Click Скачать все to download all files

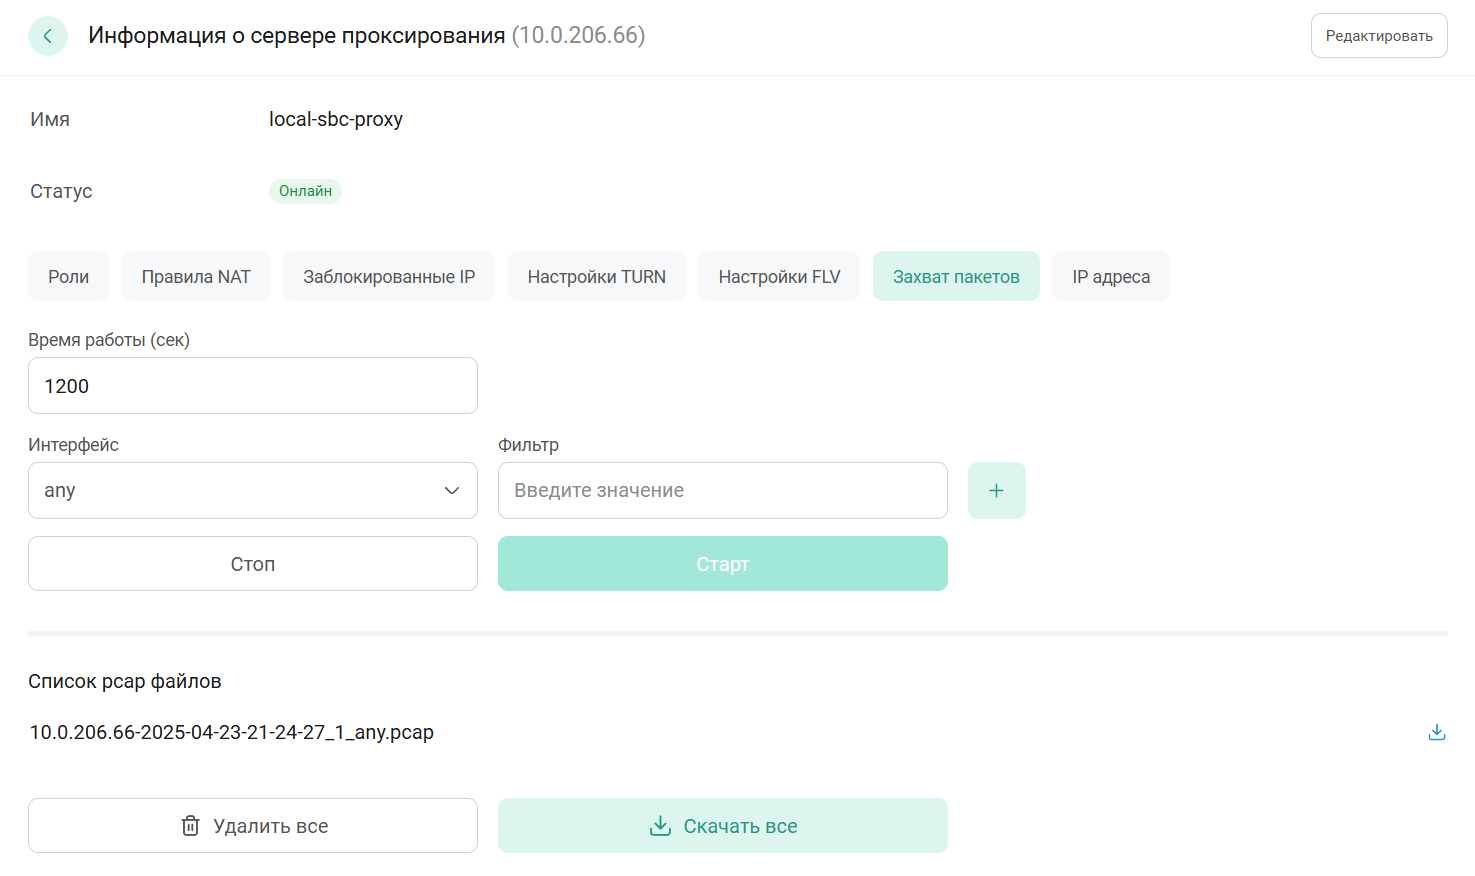(x=723, y=826)
